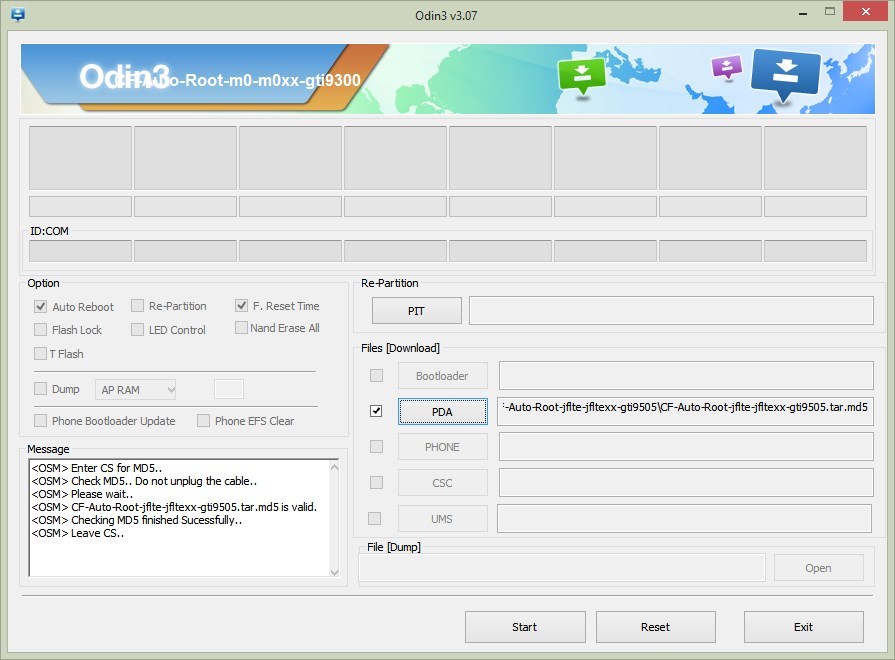Toggle F. Reset Time option
The width and height of the screenshot is (895, 660).
tap(241, 305)
